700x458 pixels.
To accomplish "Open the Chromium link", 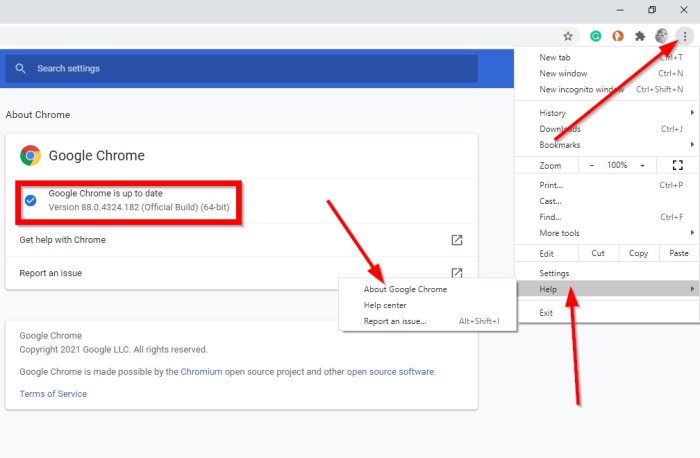I will [201, 371].
